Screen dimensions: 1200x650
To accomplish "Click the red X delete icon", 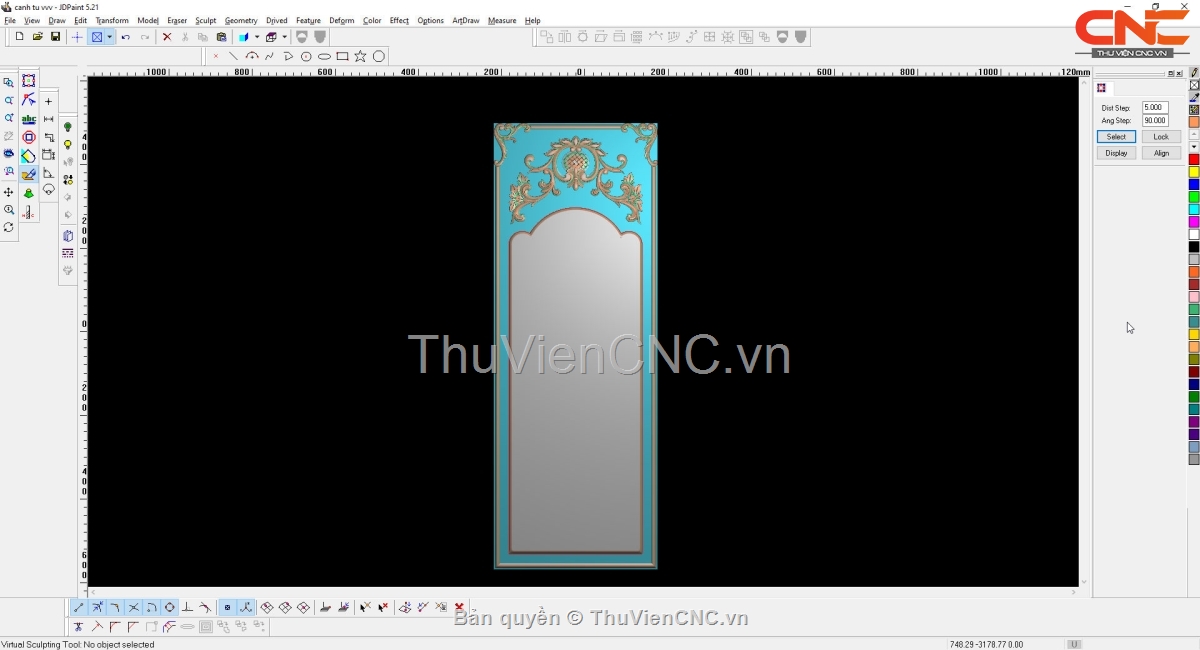I will click(x=167, y=37).
